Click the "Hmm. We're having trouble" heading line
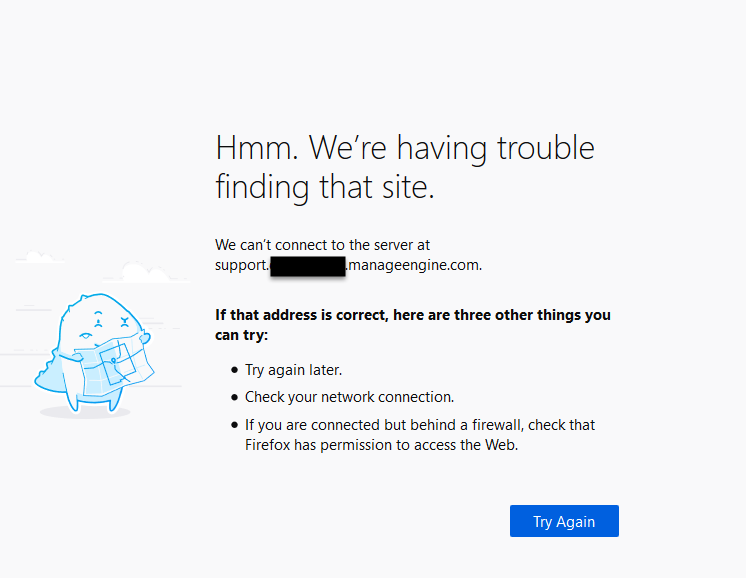This screenshot has height=578, width=746. (405, 148)
